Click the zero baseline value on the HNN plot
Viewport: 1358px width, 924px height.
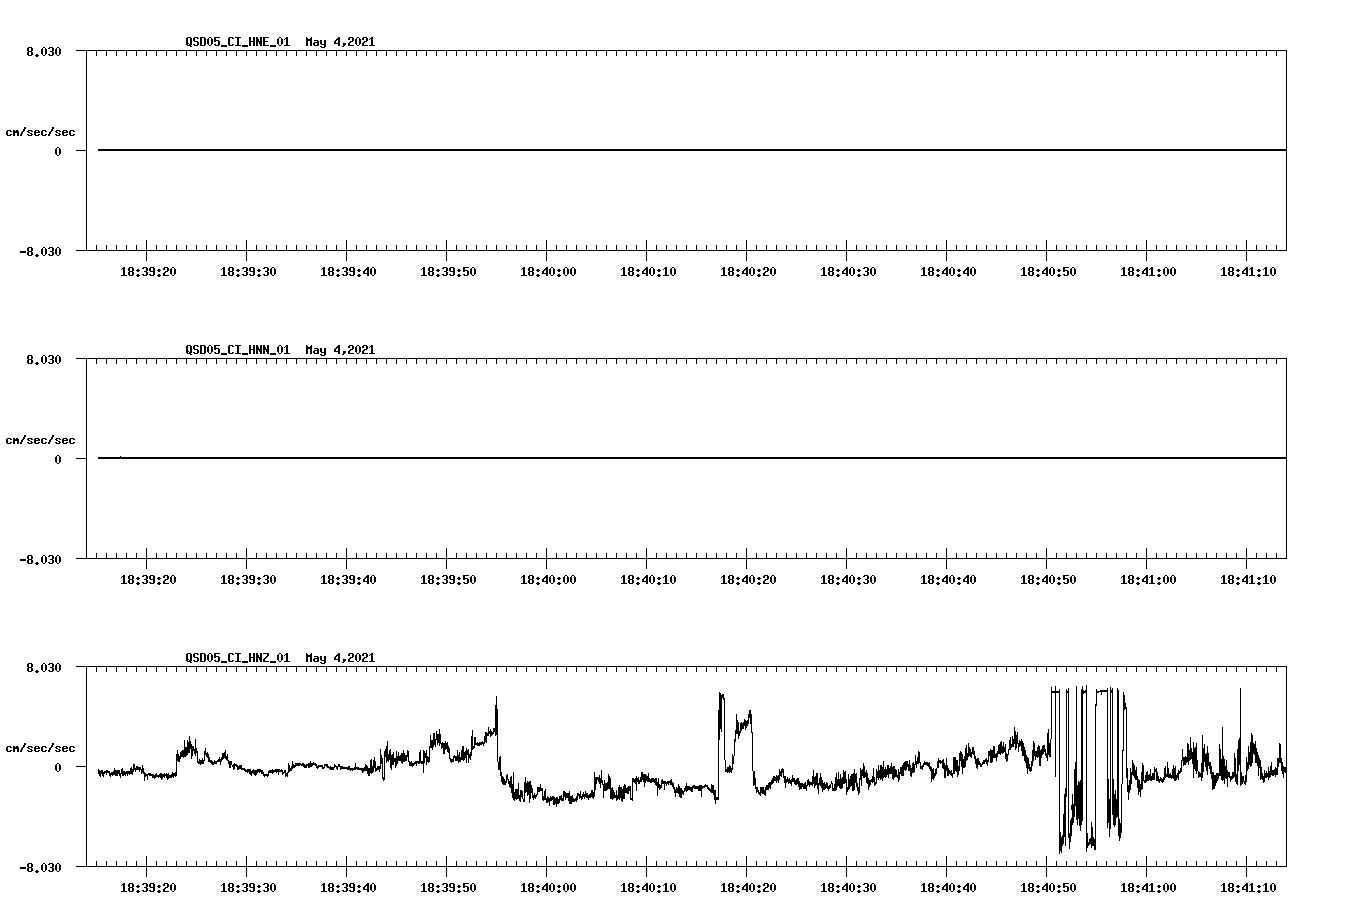click(x=58, y=459)
